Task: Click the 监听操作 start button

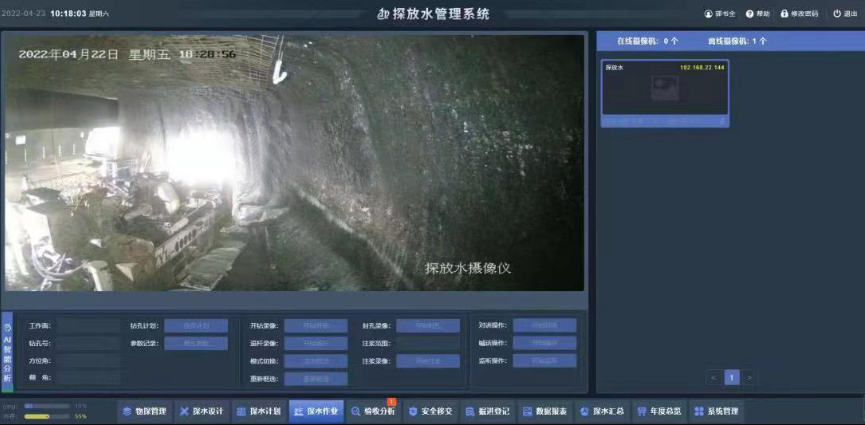Action: 544,361
